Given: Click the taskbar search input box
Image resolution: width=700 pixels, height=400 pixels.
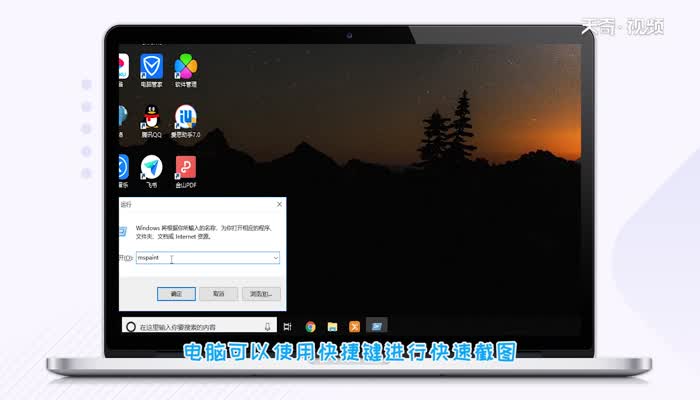Looking at the screenshot, I should pos(199,327).
